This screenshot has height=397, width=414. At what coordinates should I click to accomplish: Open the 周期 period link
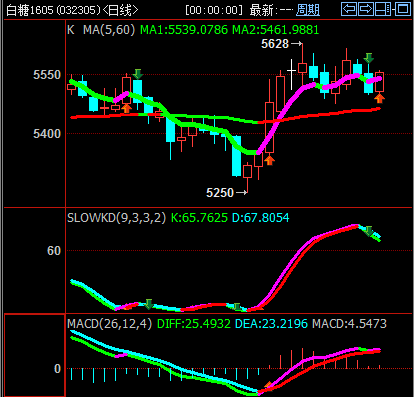[308, 10]
